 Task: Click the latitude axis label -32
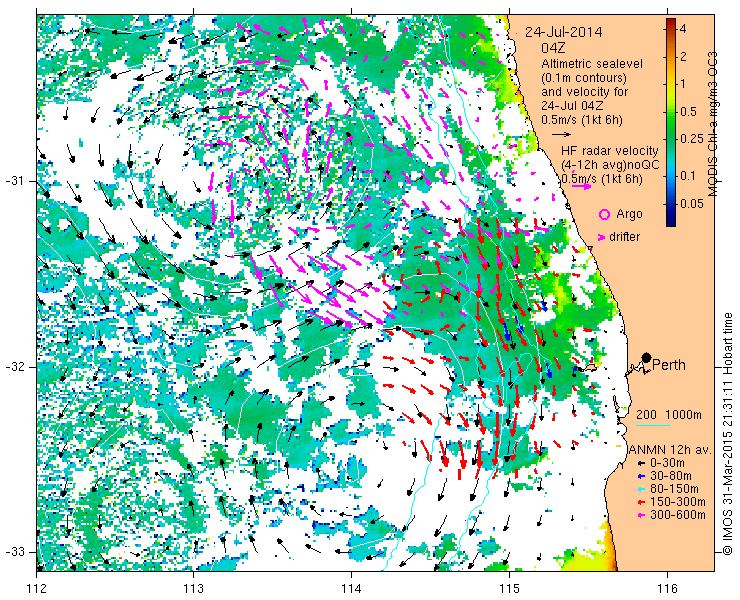coord(14,366)
